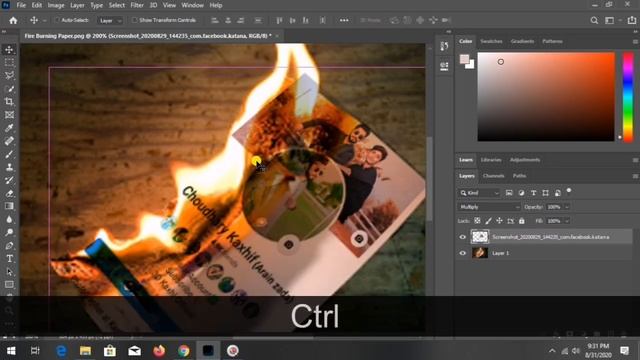This screenshot has width=640, height=360.
Task: Open the Fill value dropdown
Action: coord(567,221)
